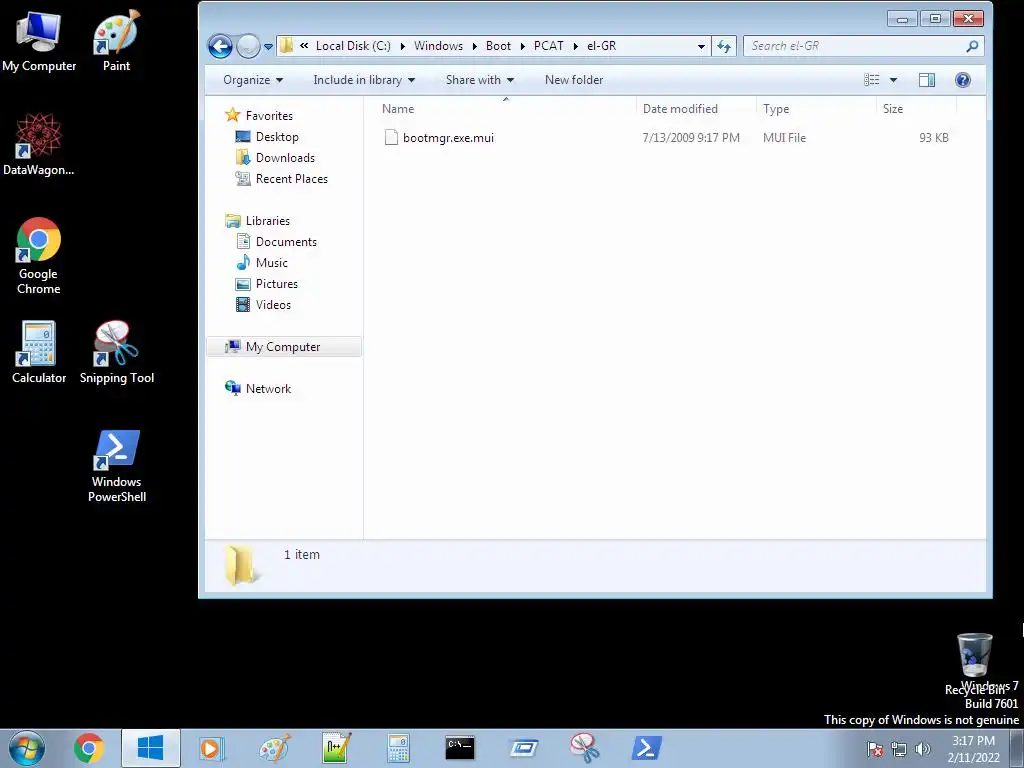Toggle the preview pane button
Viewport: 1024px width, 768px height.
pyautogui.click(x=927, y=80)
